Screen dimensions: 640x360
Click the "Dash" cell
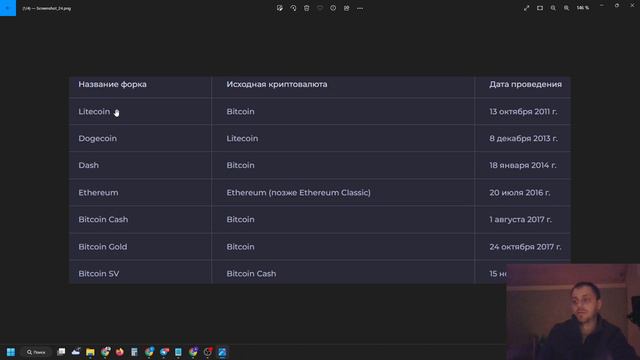point(89,165)
